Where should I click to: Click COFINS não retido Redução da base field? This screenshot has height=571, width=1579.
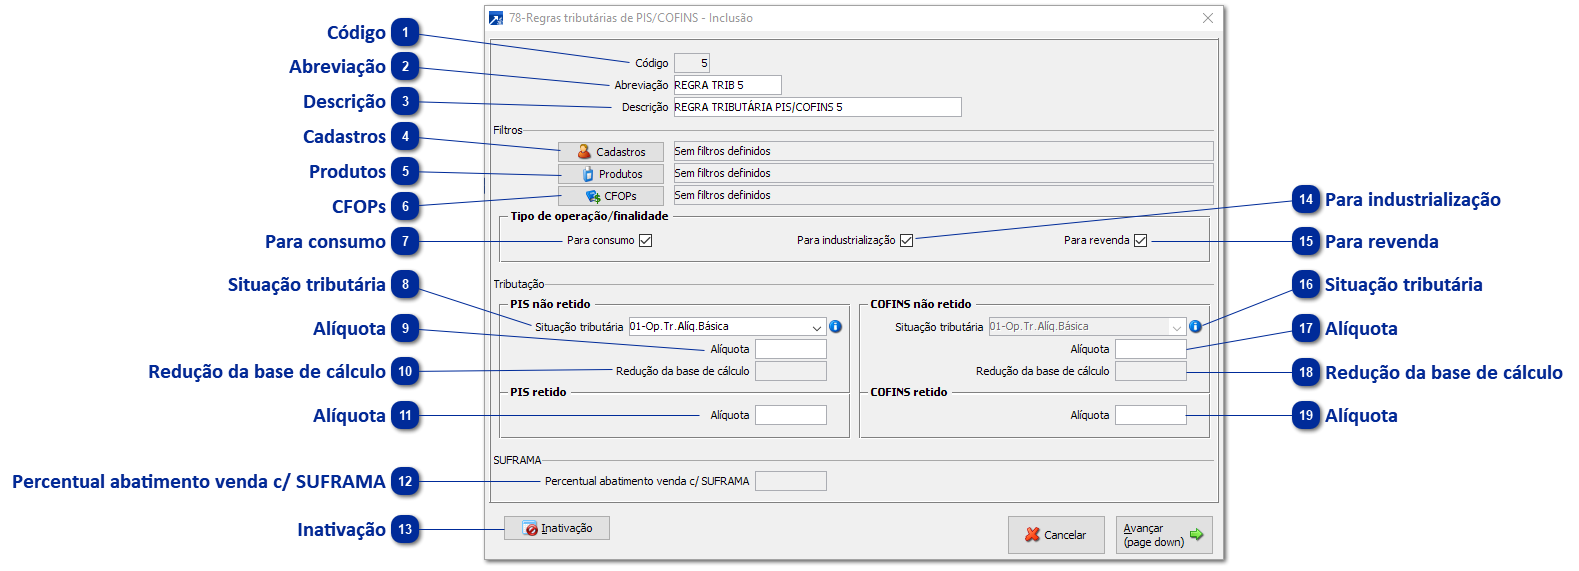tap(1151, 371)
